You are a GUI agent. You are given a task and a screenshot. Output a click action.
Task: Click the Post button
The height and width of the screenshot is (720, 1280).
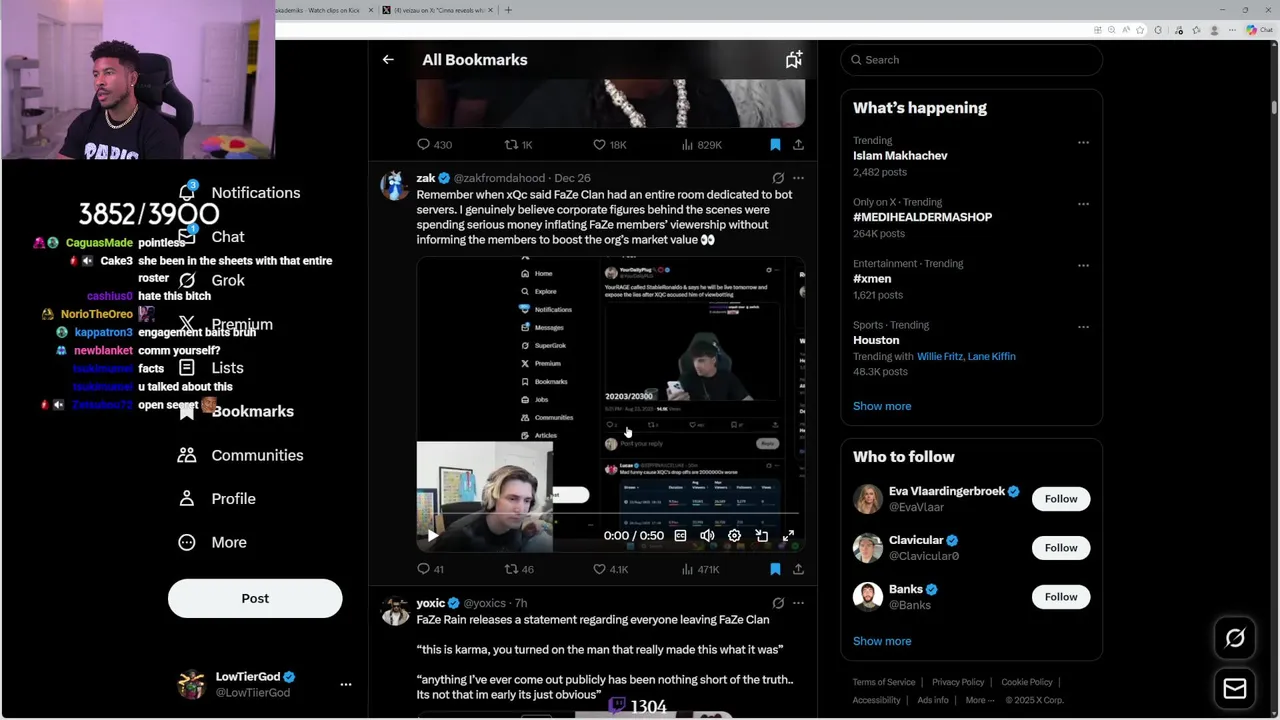pyautogui.click(x=255, y=598)
